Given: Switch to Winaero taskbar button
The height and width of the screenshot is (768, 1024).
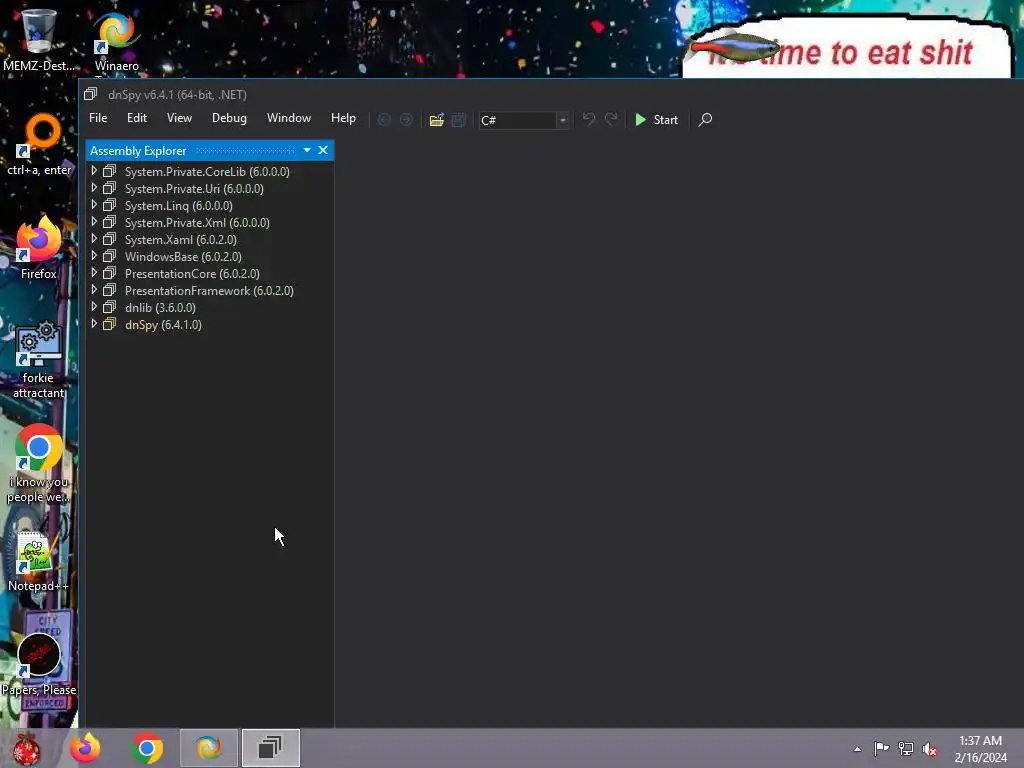Looking at the screenshot, I should tap(209, 748).
